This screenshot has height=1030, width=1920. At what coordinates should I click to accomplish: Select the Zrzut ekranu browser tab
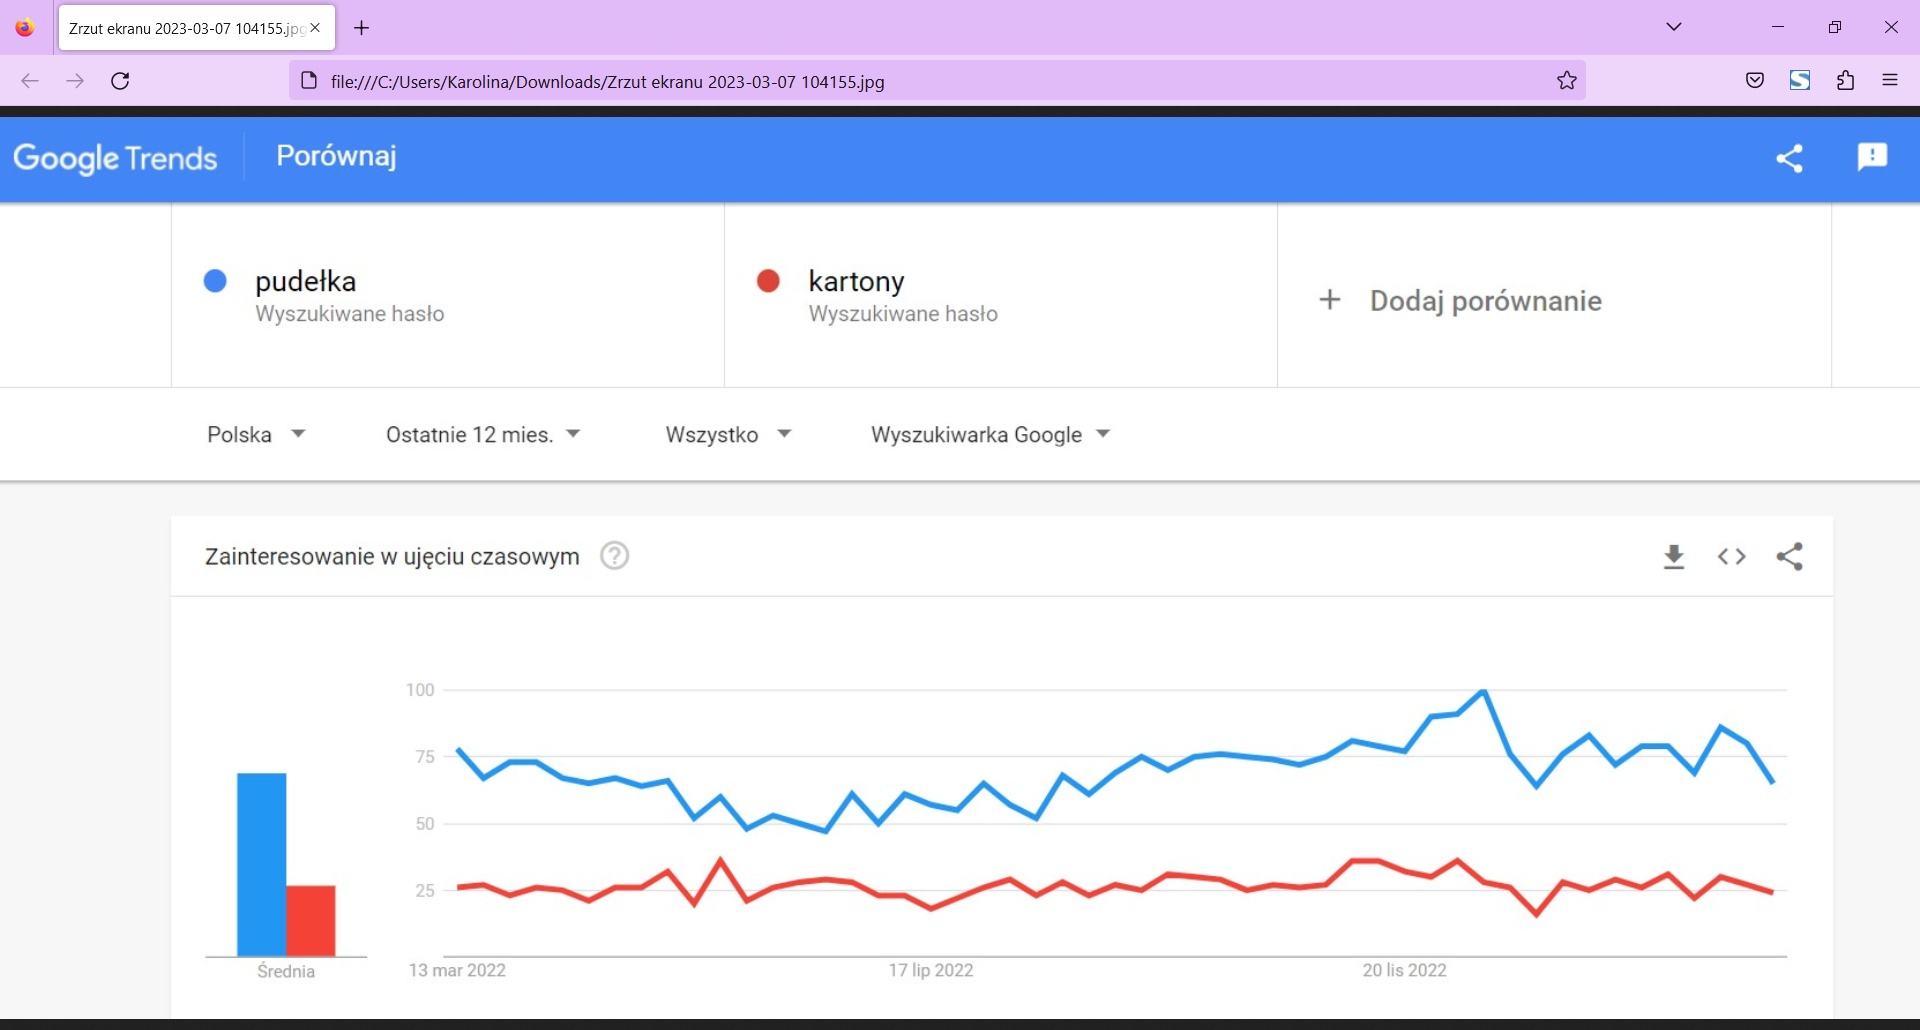point(186,28)
